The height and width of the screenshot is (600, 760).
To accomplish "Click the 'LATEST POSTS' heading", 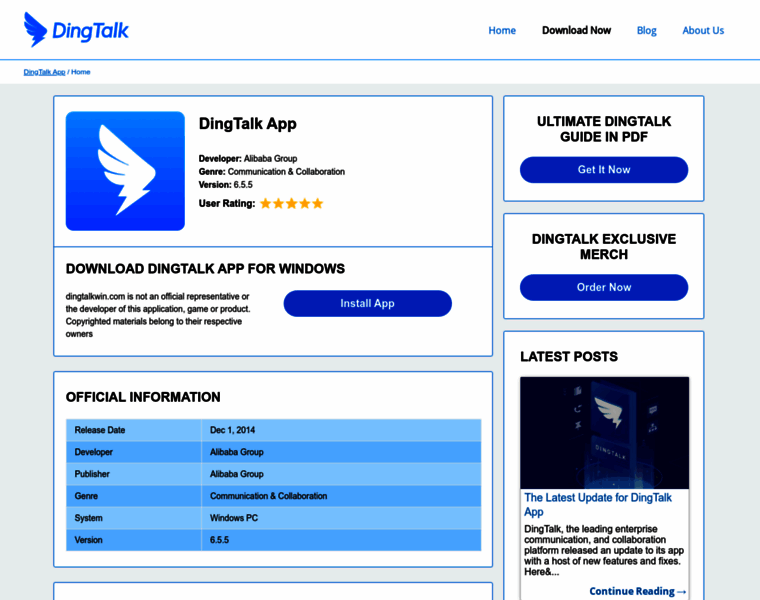I will [569, 357].
